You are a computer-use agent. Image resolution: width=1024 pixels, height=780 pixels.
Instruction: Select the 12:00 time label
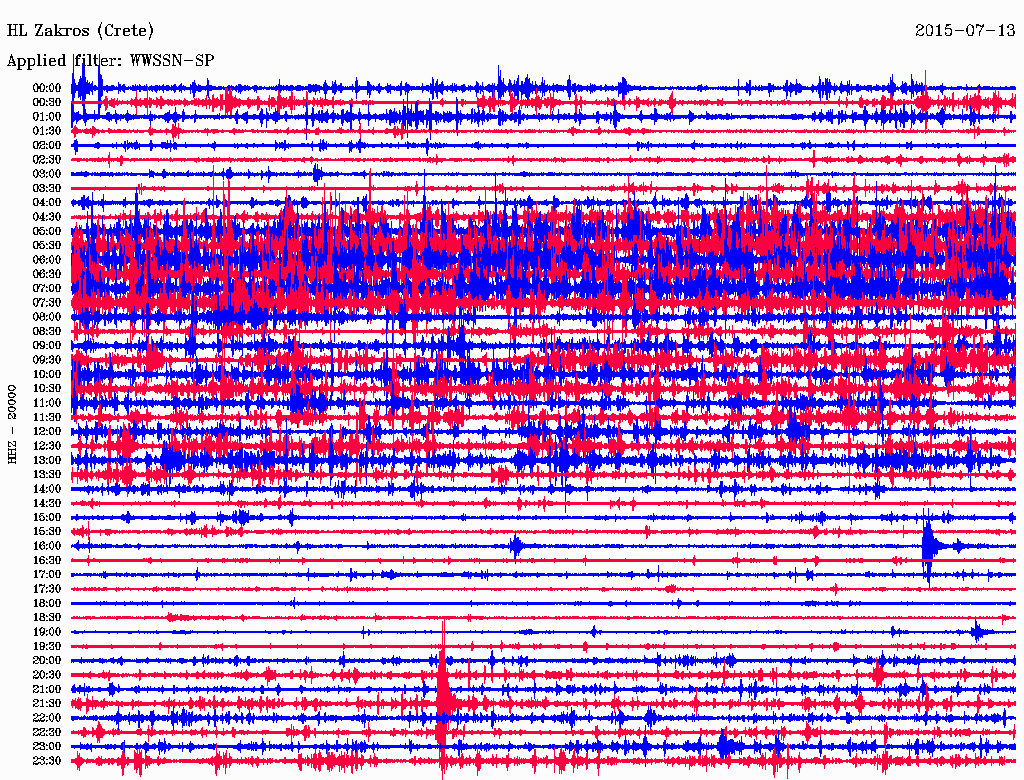[47, 431]
